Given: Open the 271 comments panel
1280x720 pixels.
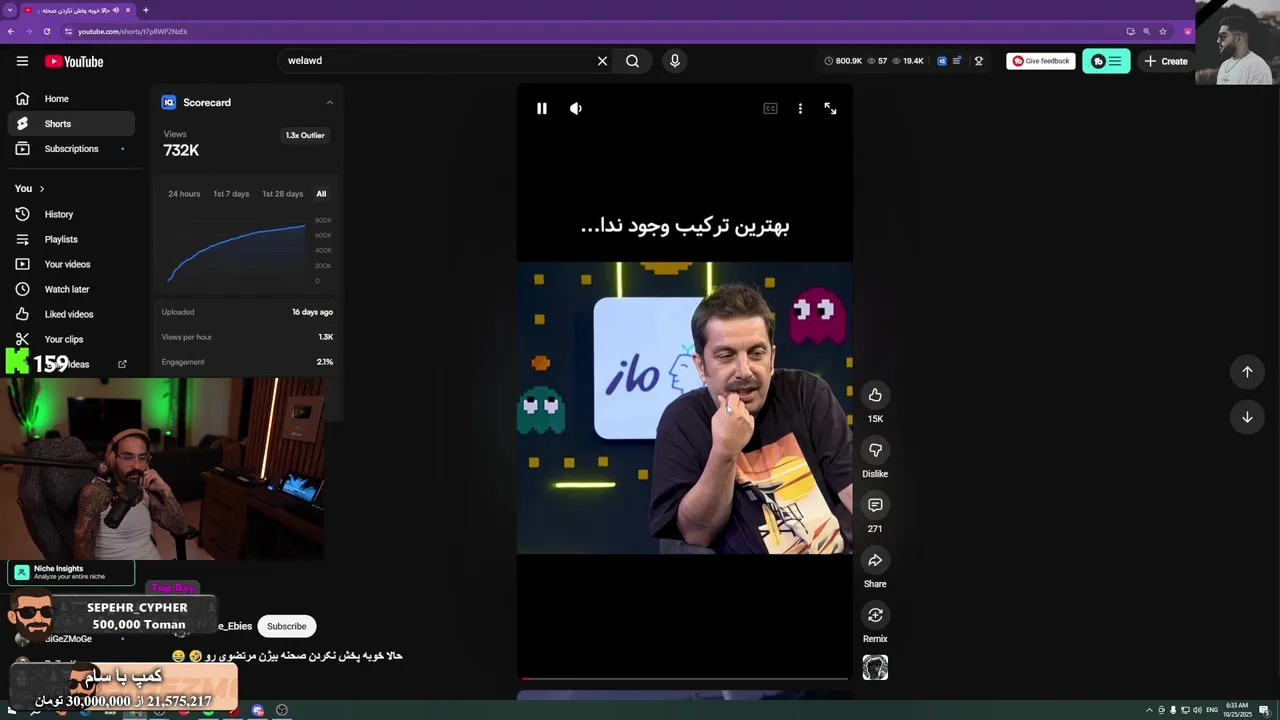Looking at the screenshot, I should [875, 505].
